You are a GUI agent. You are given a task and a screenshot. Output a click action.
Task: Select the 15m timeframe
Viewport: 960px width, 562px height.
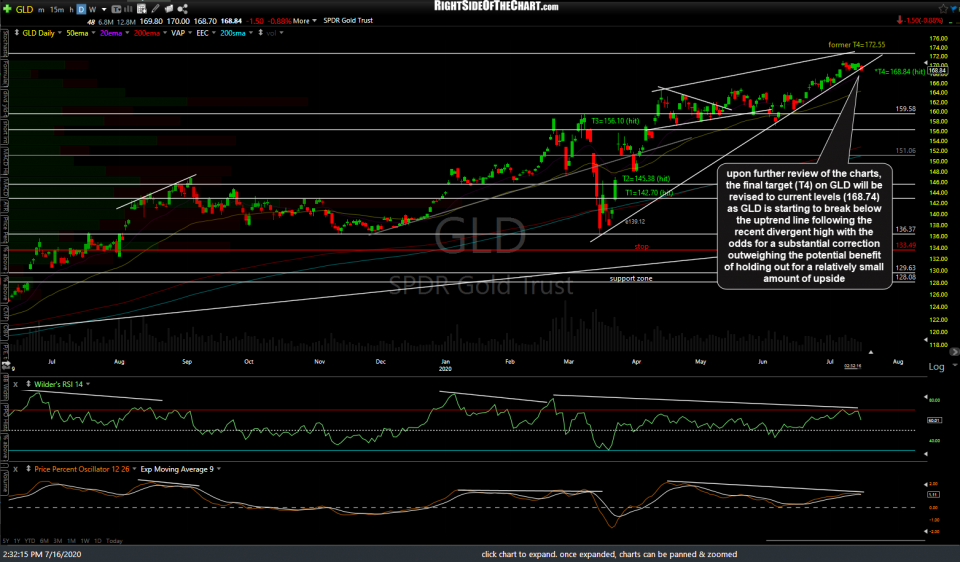pos(57,9)
